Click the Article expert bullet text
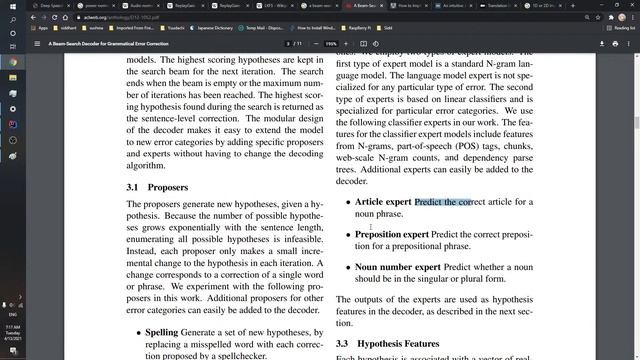Screen dimensions: 640x360 pyautogui.click(x=444, y=207)
